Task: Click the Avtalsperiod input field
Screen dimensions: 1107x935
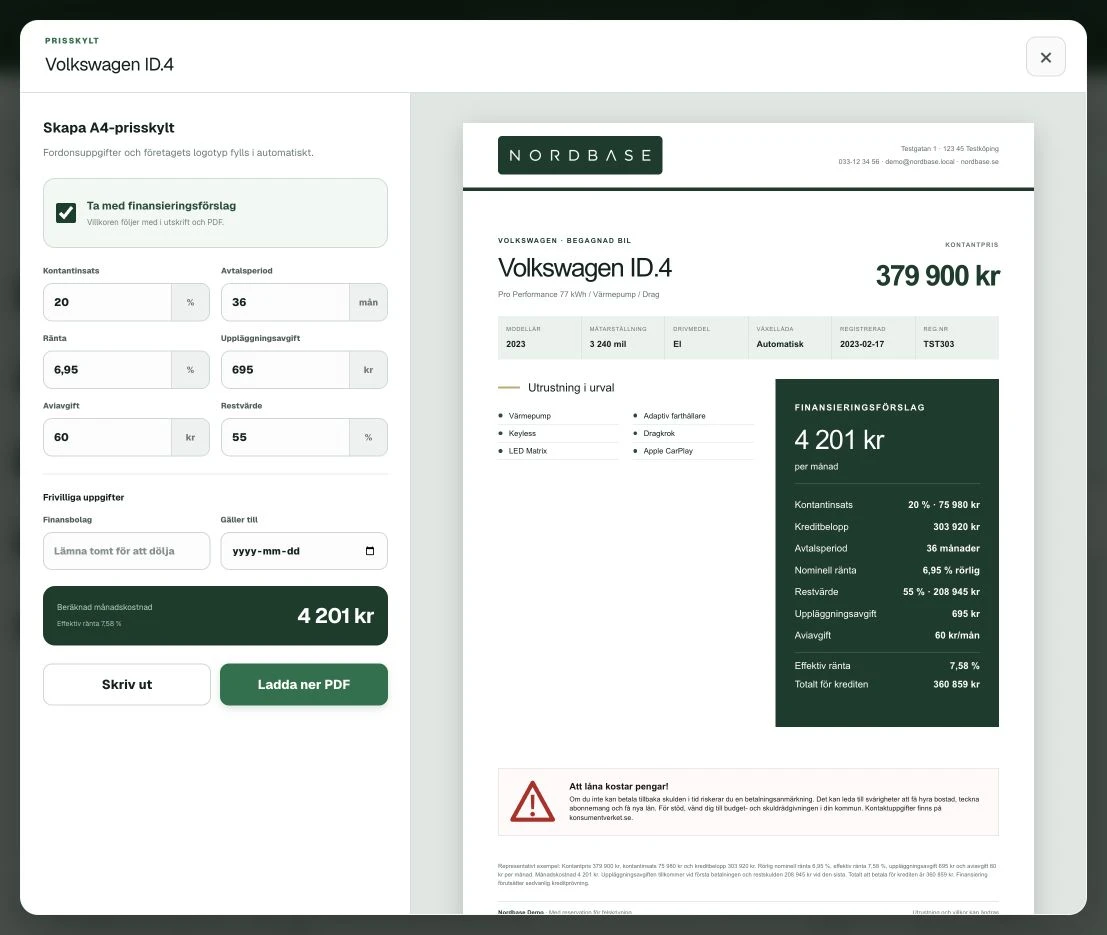Action: 285,302
